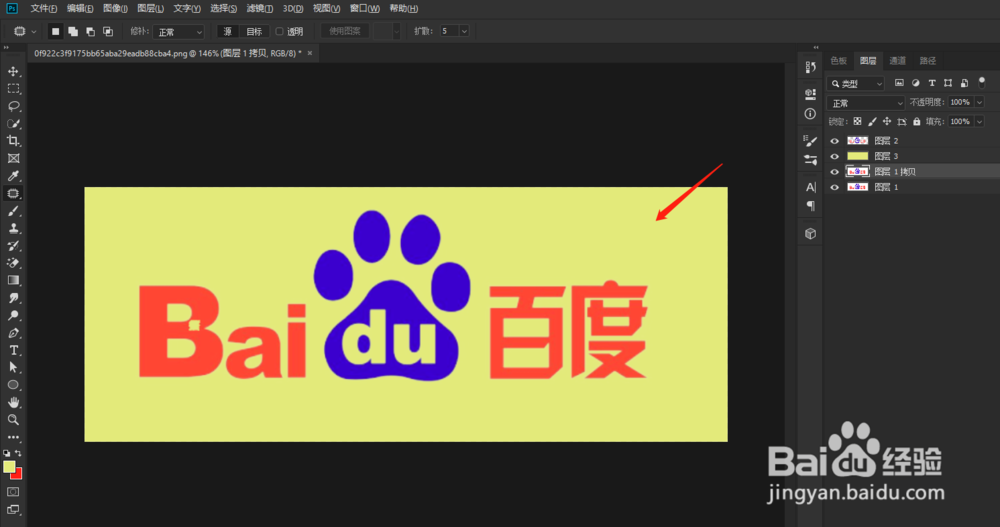Viewport: 1000px width, 527px height.
Task: Select the Eraser tool
Action: pyautogui.click(x=13, y=263)
